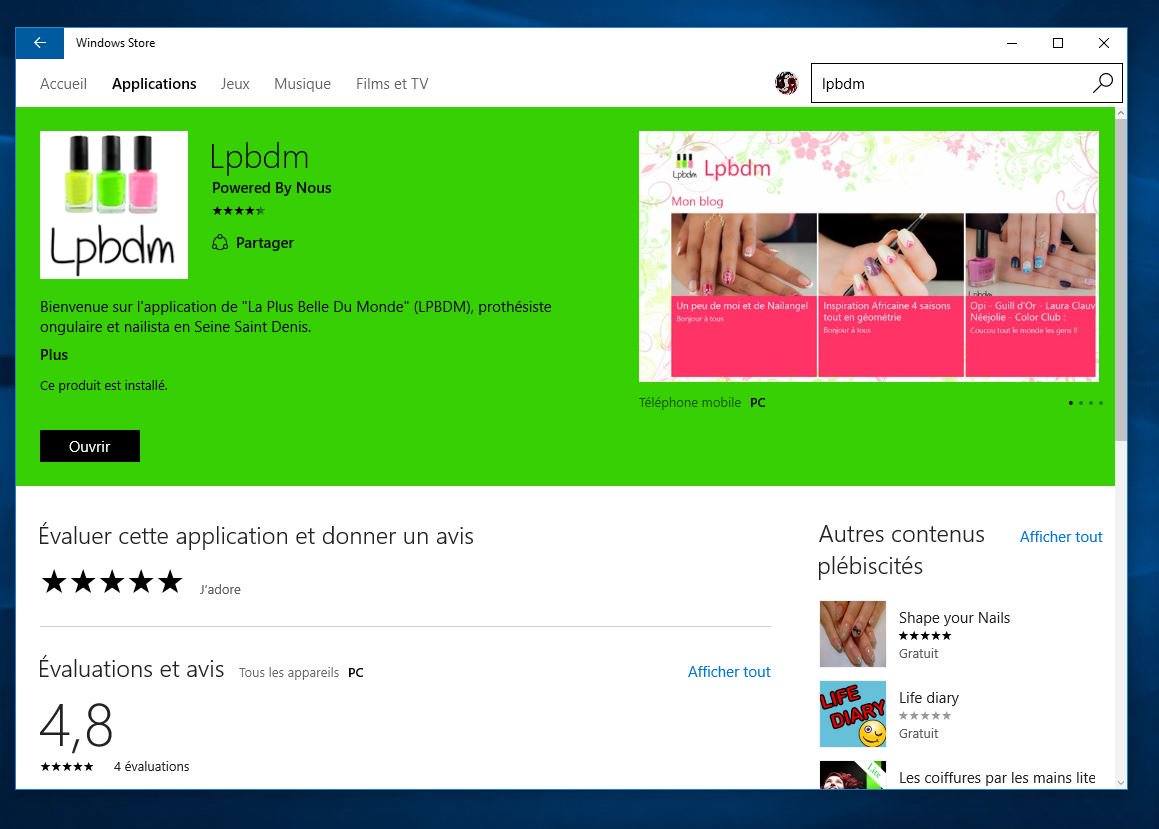Image resolution: width=1159 pixels, height=829 pixels.
Task: Click the vertical scrollbar thumb
Action: [x=1121, y=281]
